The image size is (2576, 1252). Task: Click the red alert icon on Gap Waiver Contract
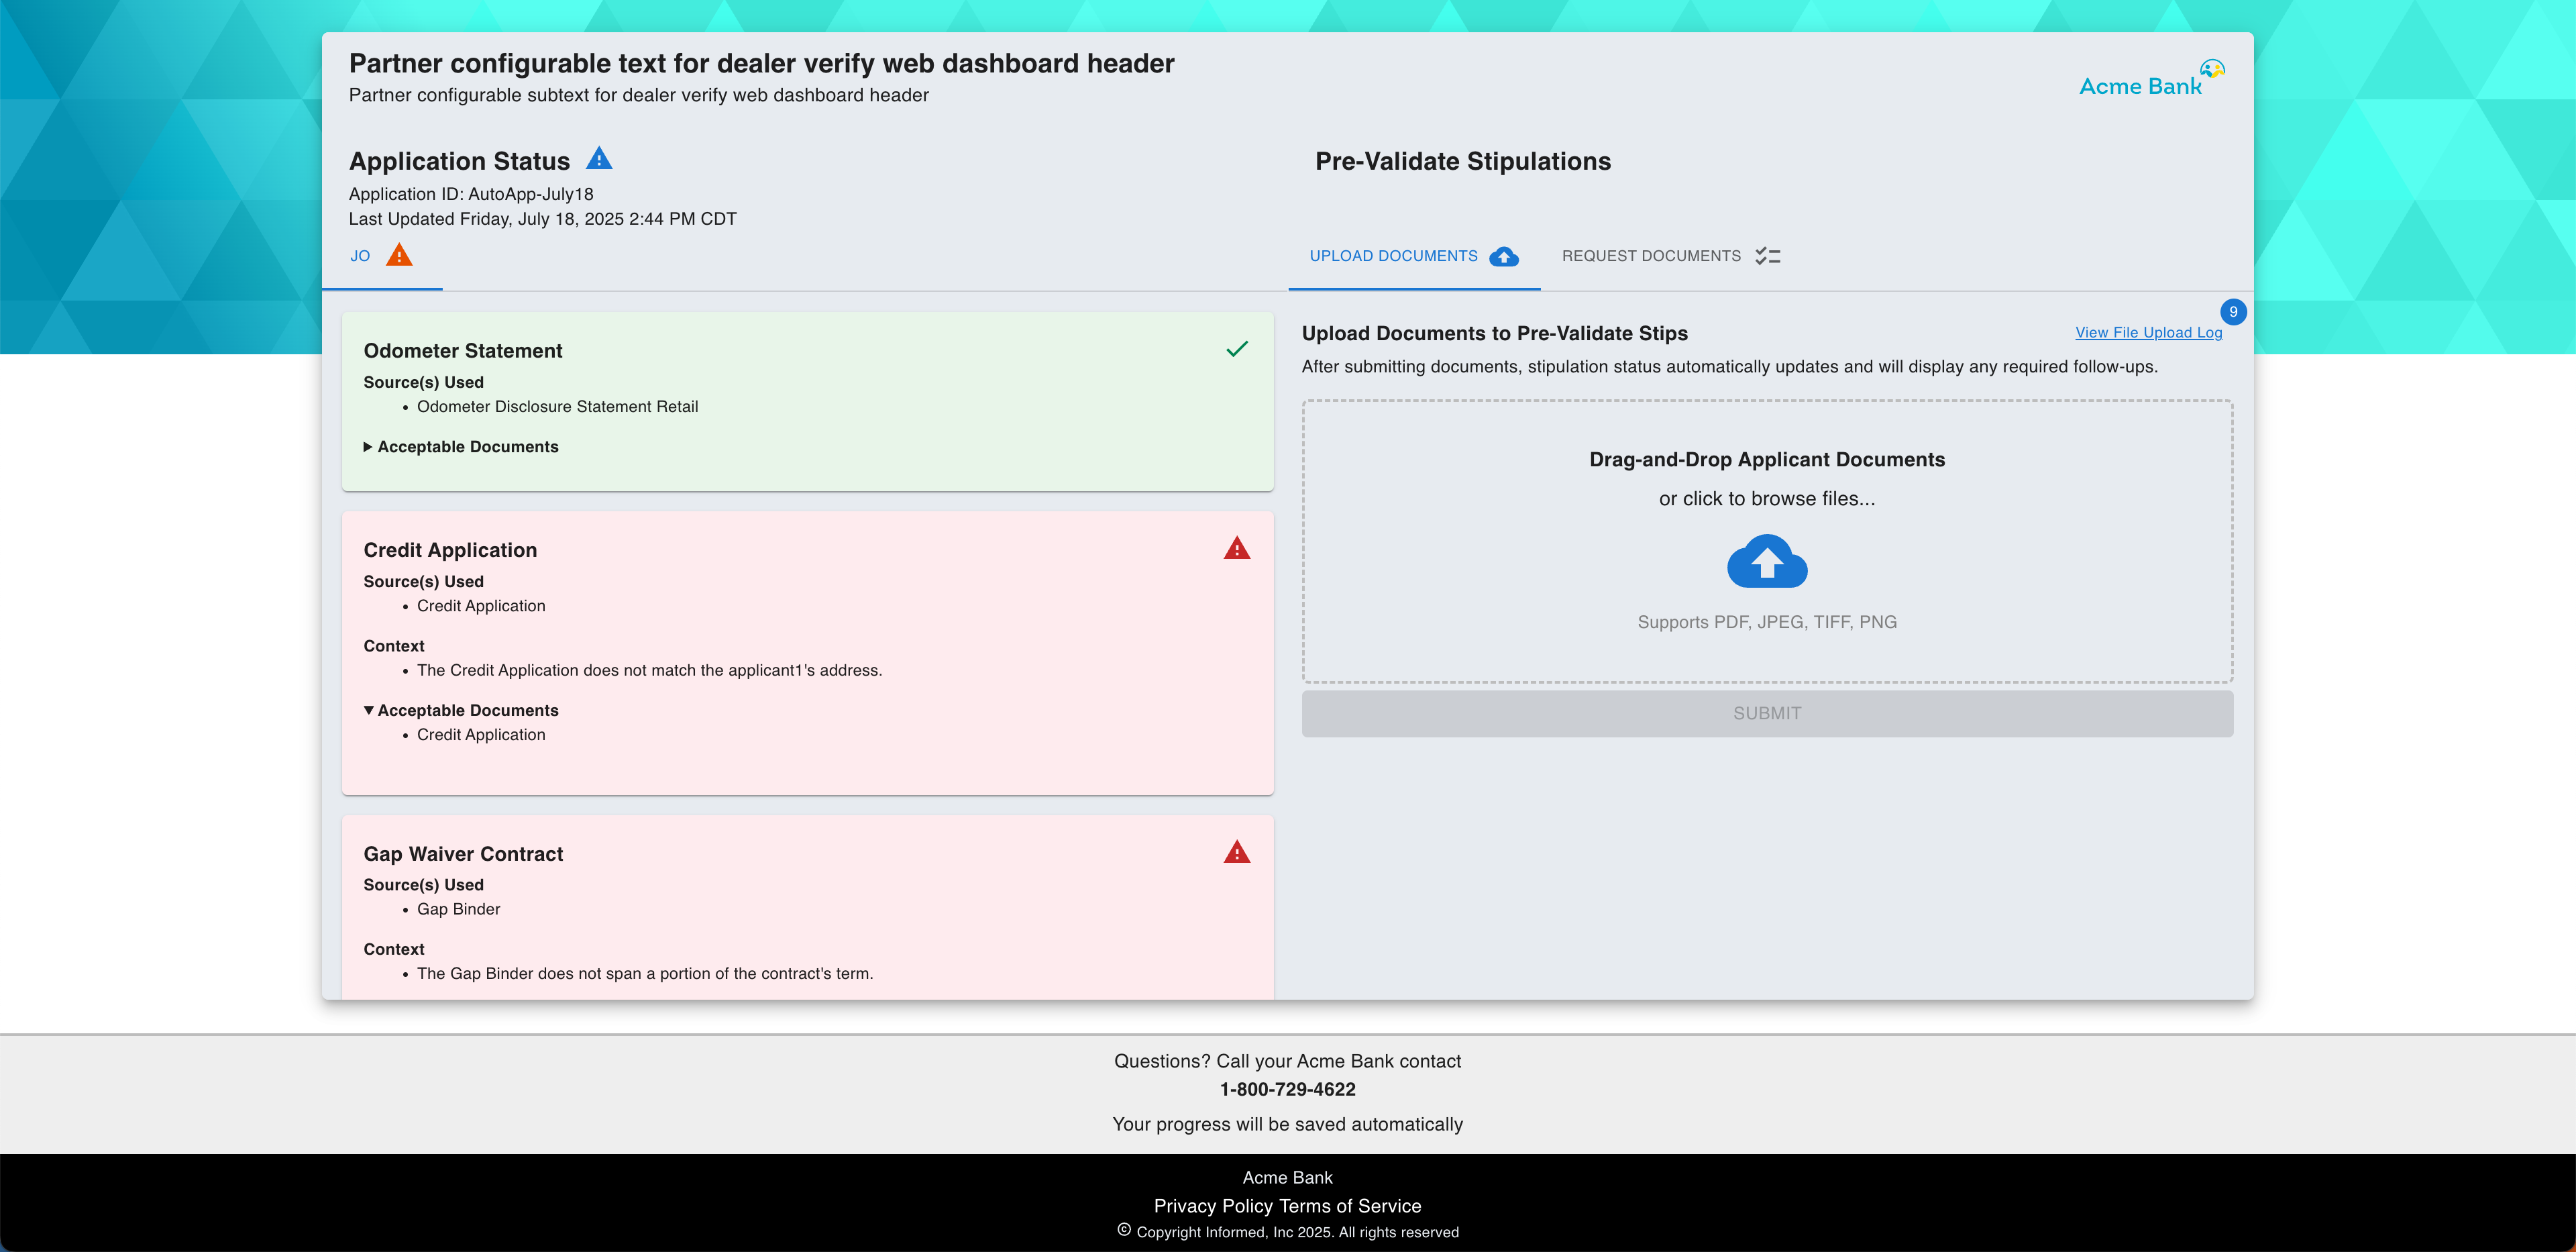(x=1237, y=852)
